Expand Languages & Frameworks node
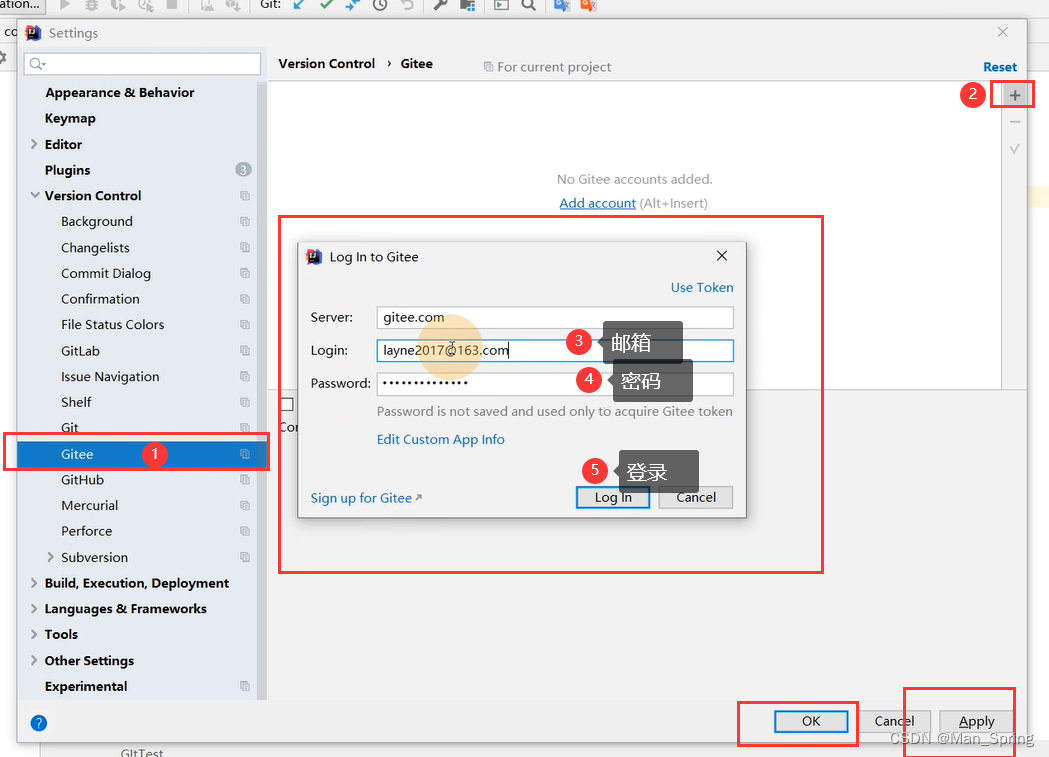This screenshot has width=1049, height=757. 33,609
